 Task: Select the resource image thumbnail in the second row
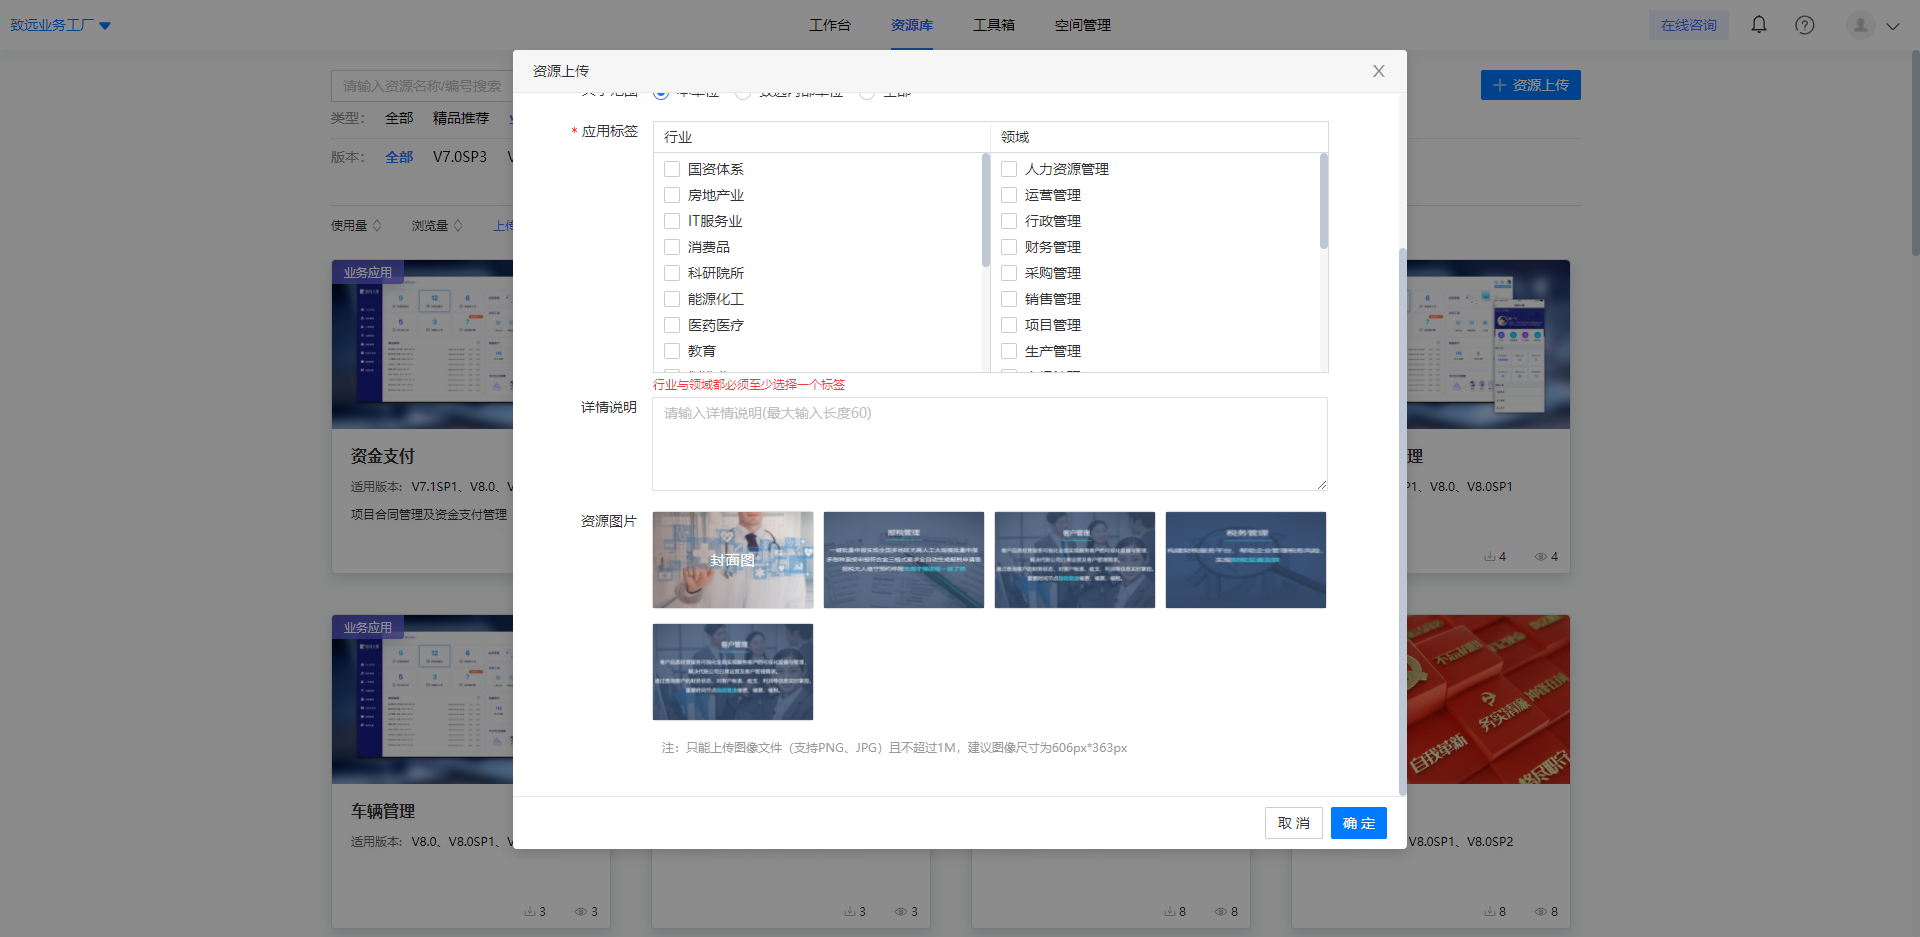coord(733,672)
